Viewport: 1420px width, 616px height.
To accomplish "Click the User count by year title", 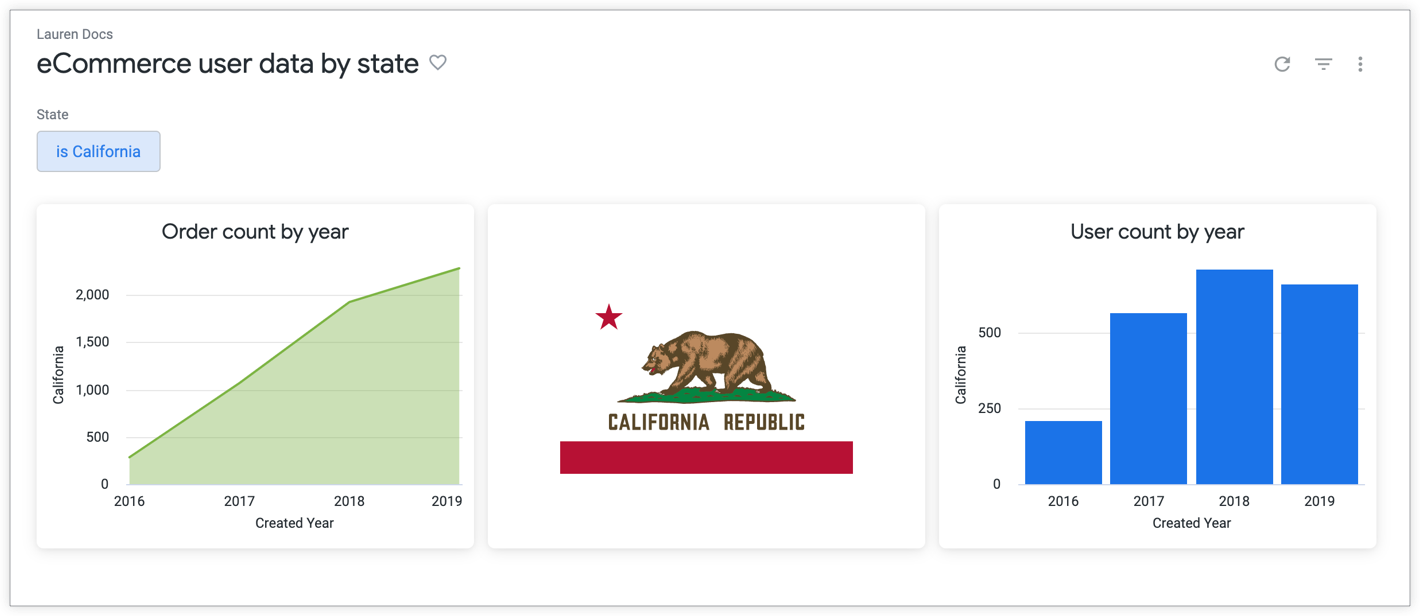I will click(1157, 232).
